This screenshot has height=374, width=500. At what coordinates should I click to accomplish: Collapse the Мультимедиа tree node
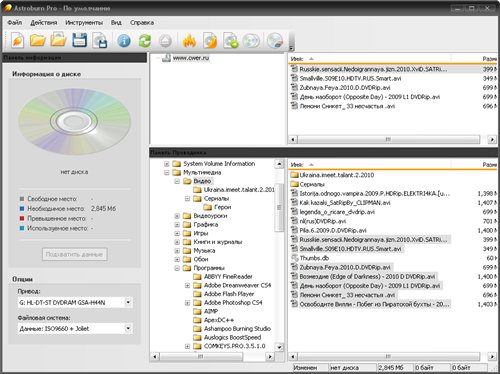[167, 173]
